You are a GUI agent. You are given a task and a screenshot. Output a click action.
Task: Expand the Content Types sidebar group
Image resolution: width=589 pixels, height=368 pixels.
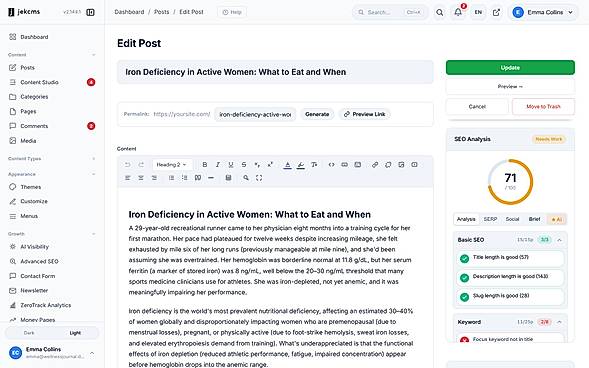coord(94,159)
